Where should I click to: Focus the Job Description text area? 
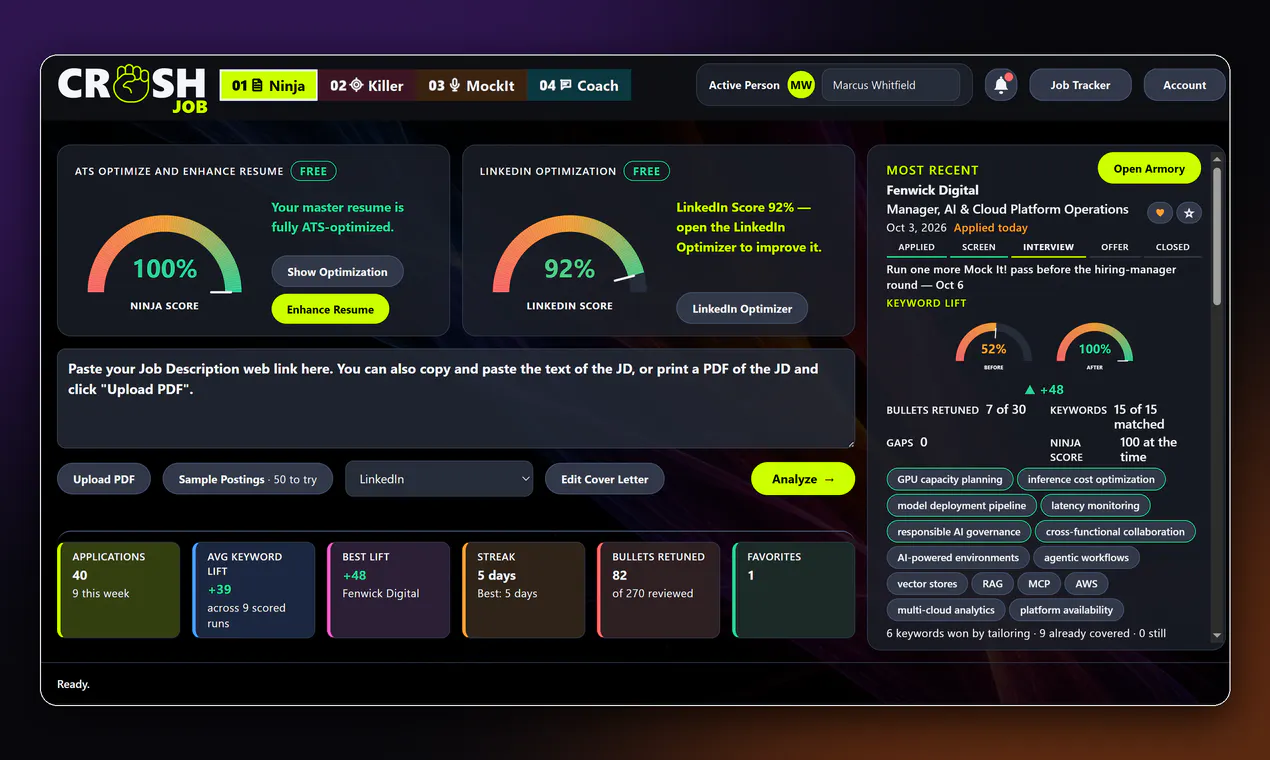(x=456, y=398)
